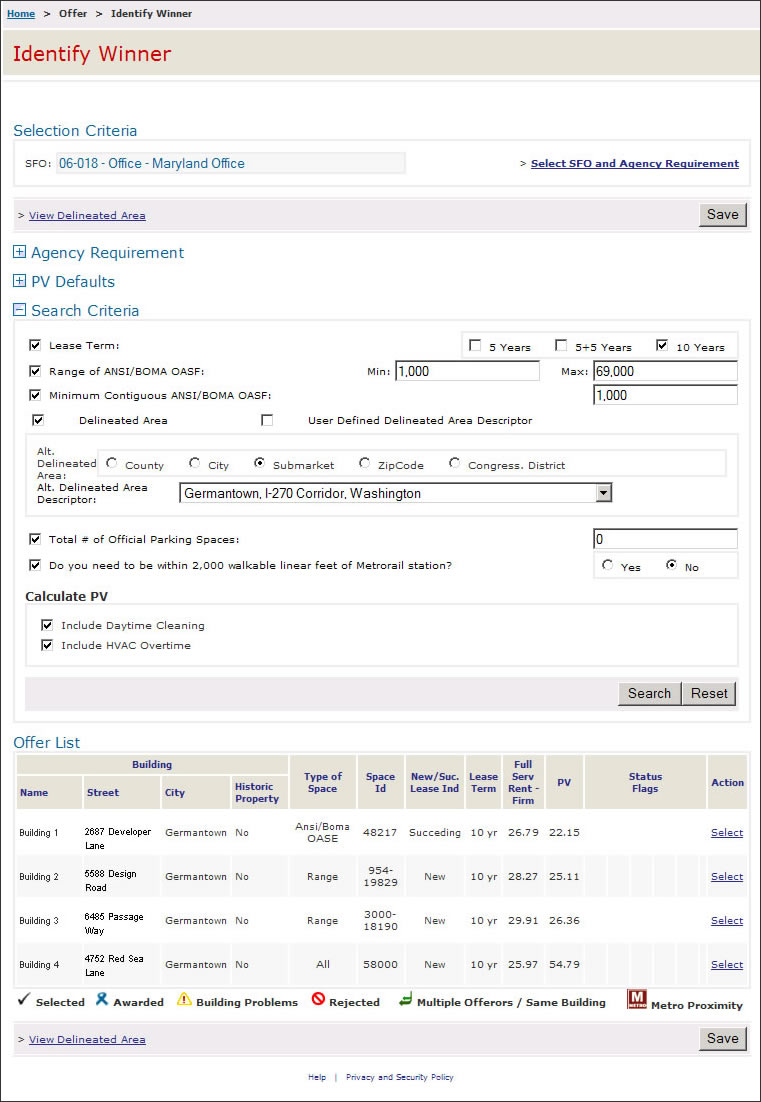
Task: Click the Search button
Action: pos(649,694)
